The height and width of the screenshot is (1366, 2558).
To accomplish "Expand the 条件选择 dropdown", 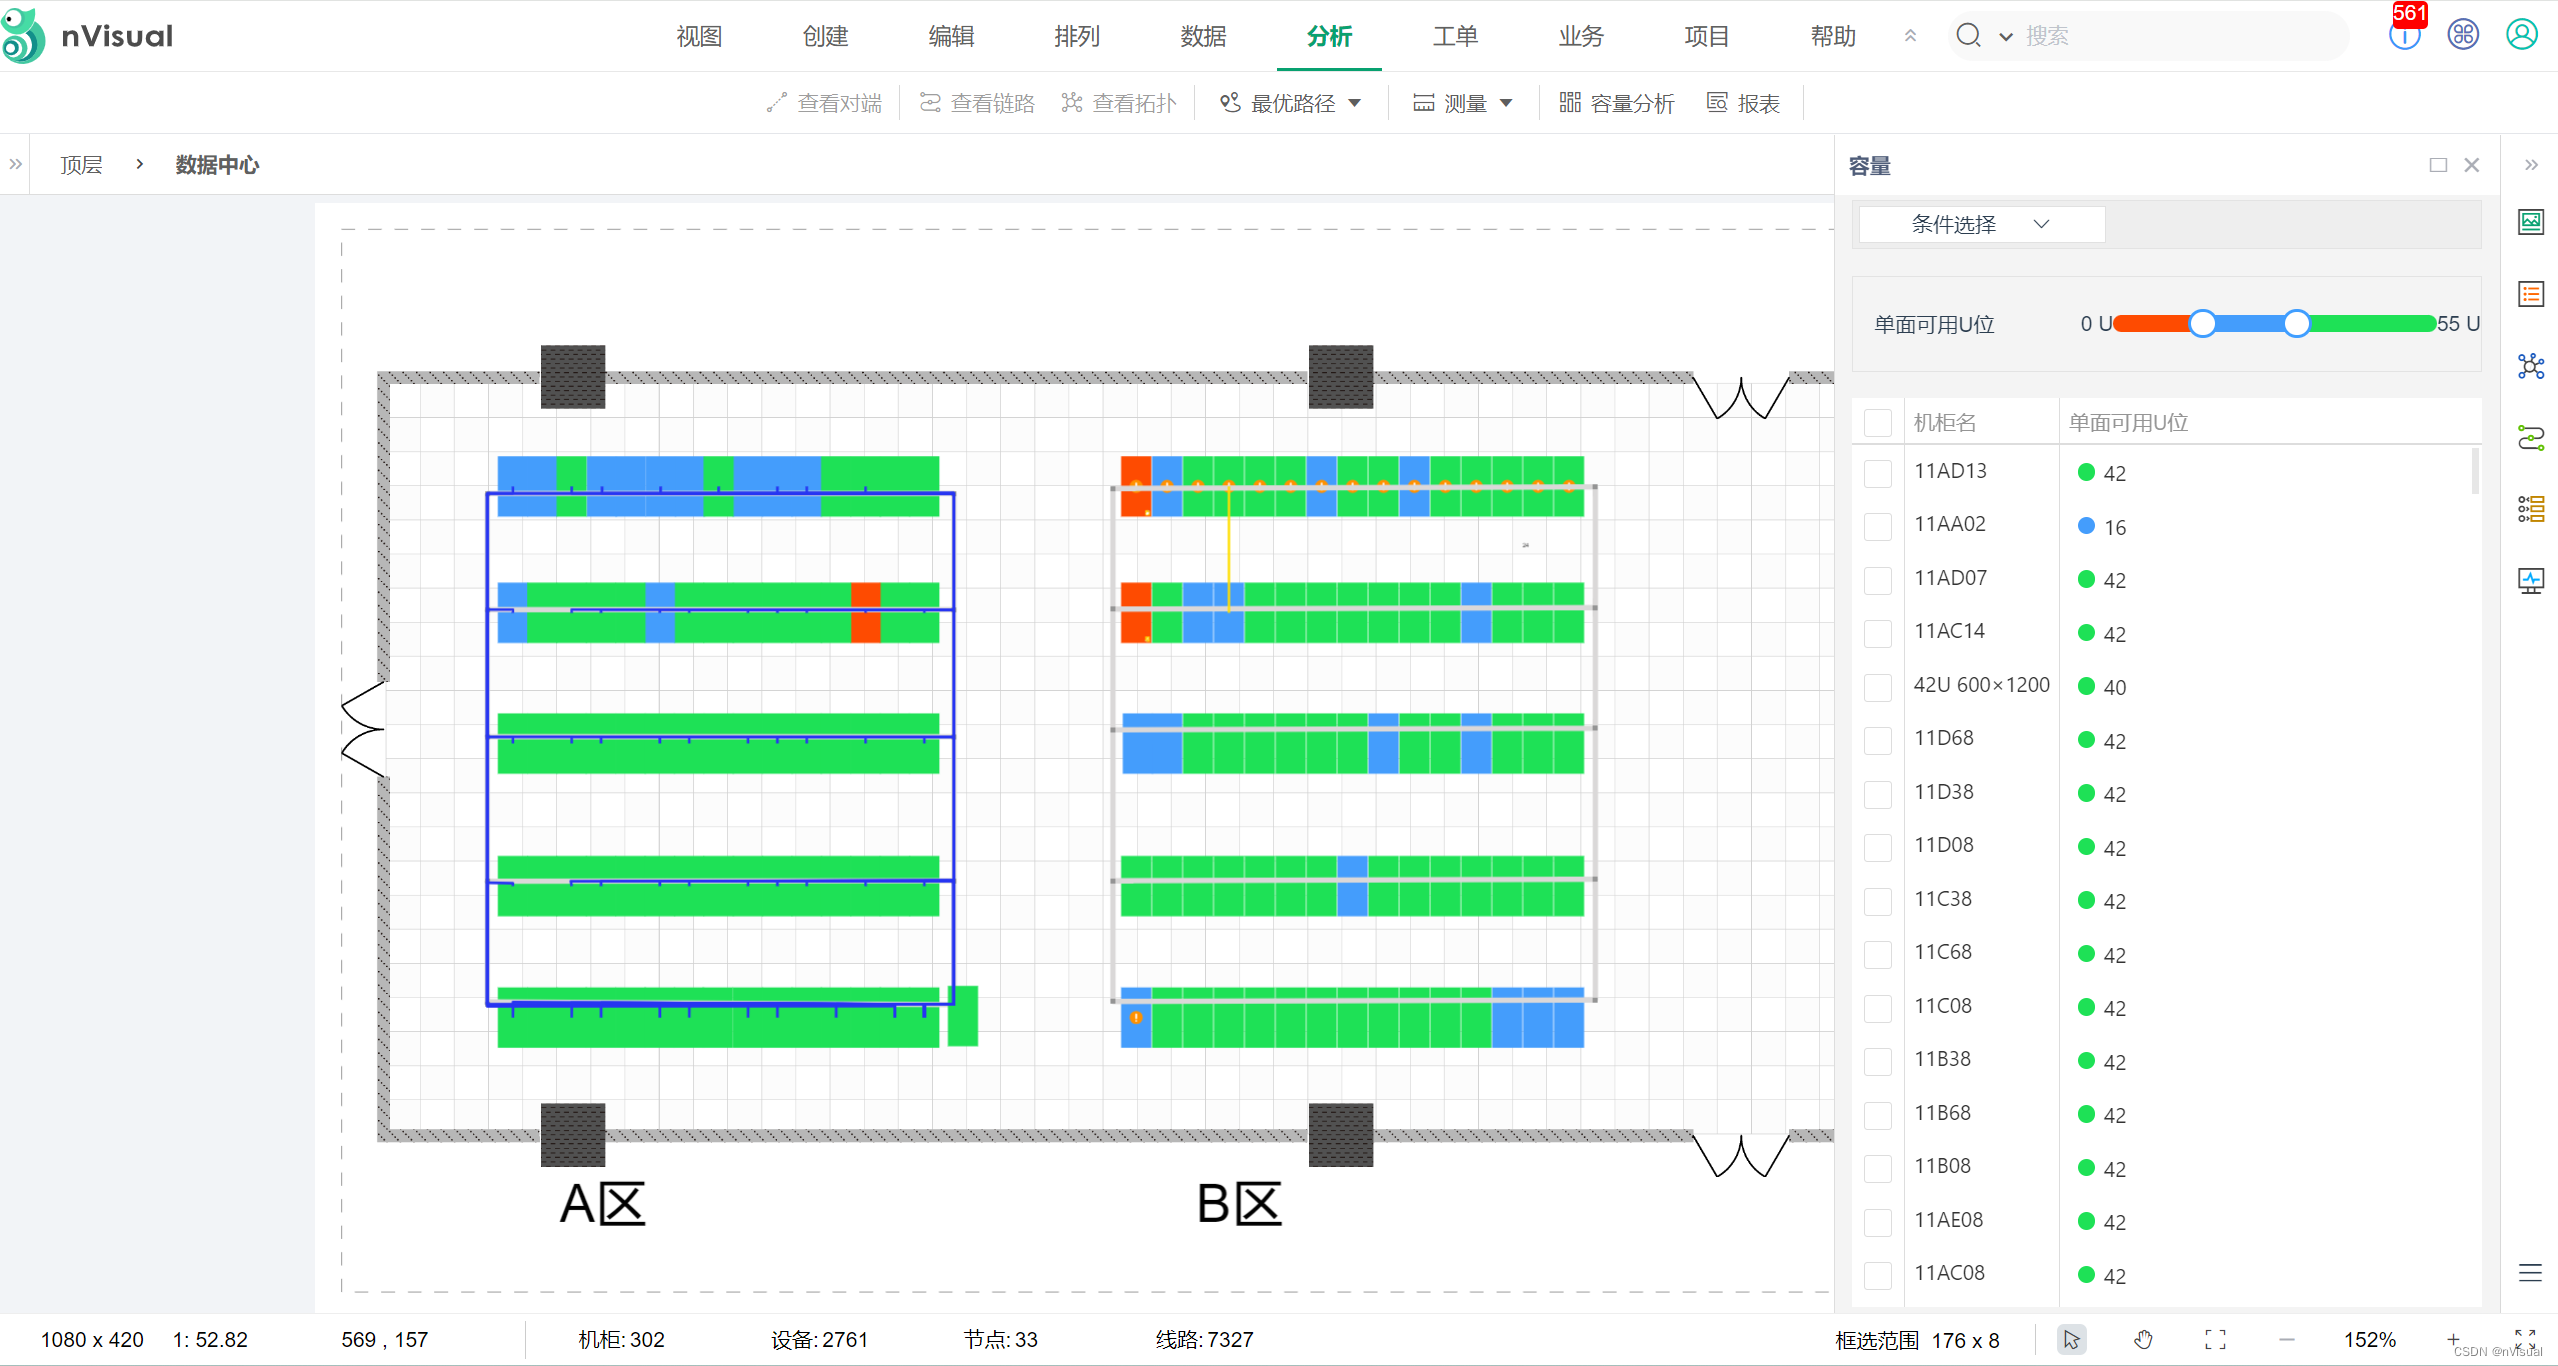I will point(1980,224).
